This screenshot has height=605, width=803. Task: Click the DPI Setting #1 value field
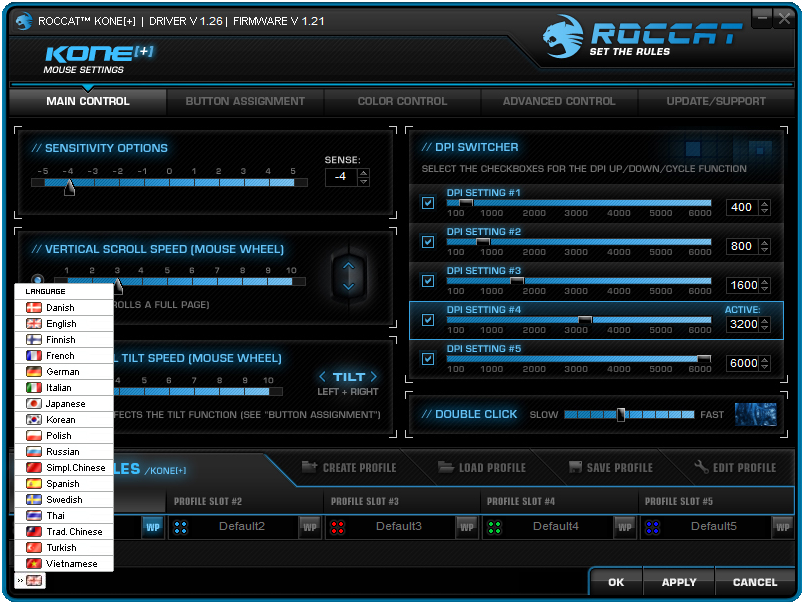pyautogui.click(x=742, y=207)
